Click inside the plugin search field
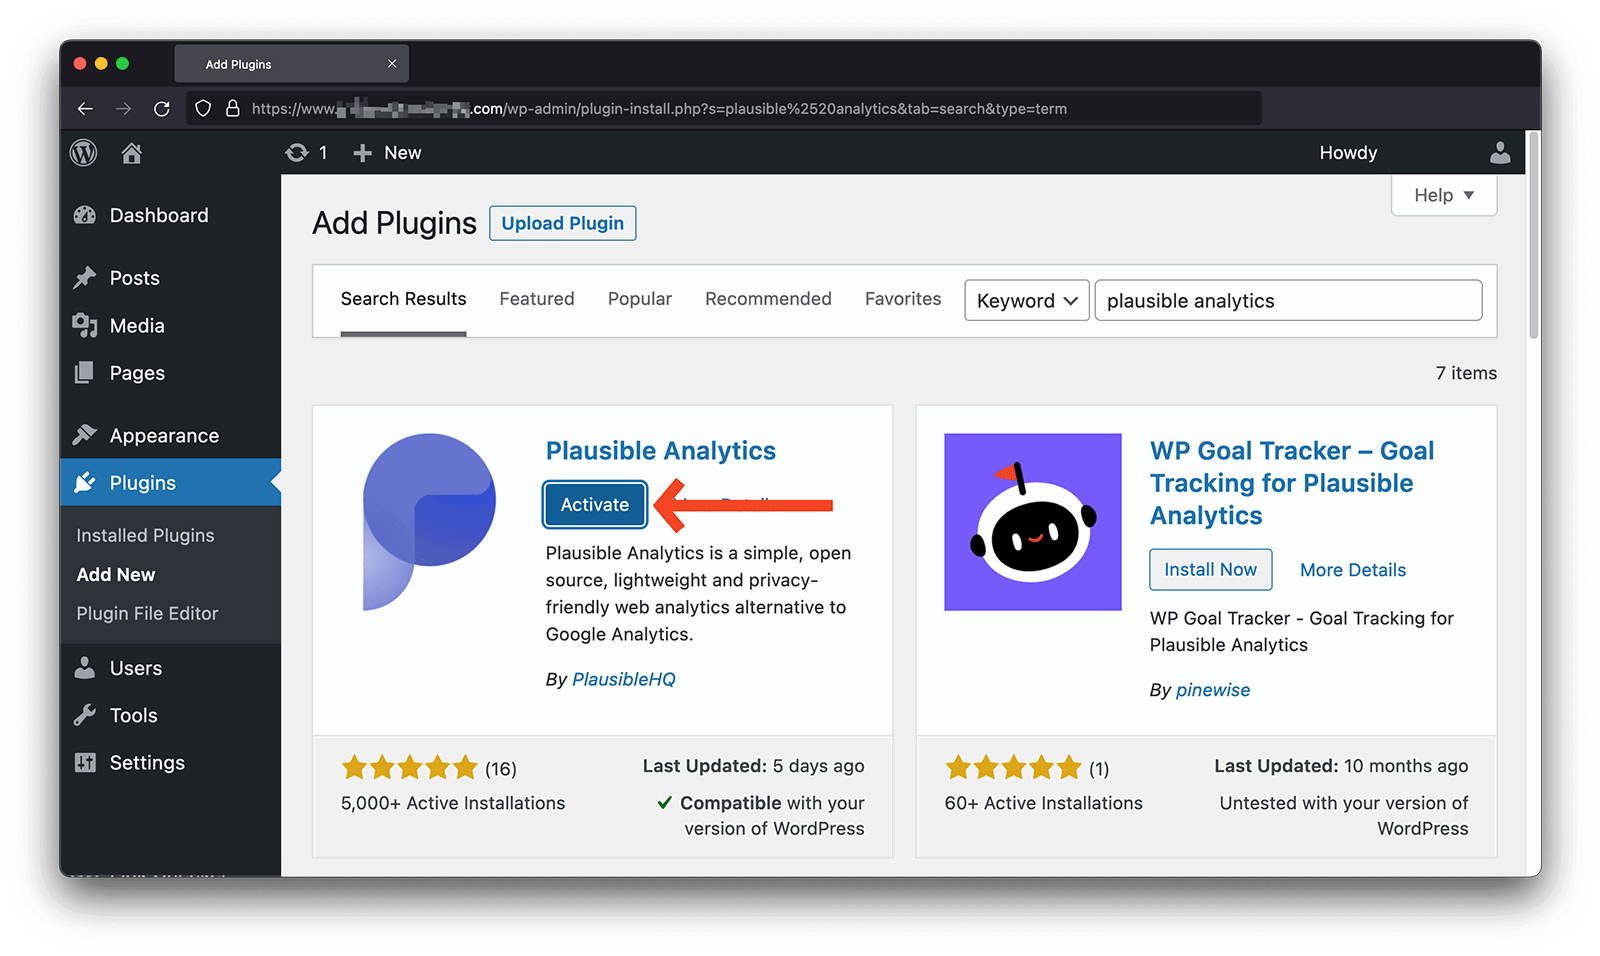 coord(1288,300)
